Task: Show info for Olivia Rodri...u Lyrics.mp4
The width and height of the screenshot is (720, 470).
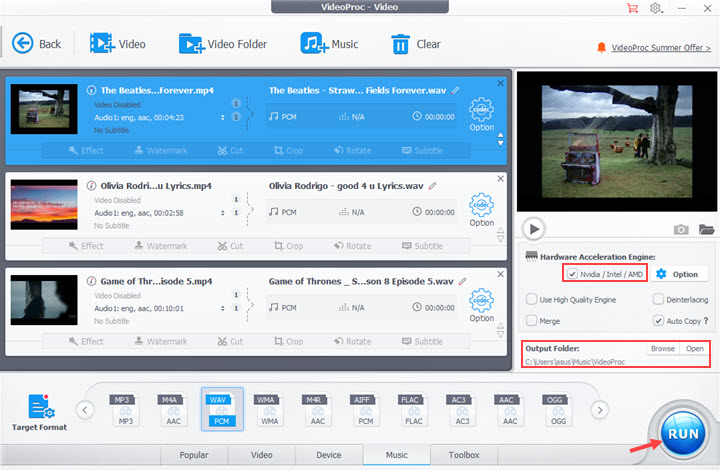Action: pos(91,186)
